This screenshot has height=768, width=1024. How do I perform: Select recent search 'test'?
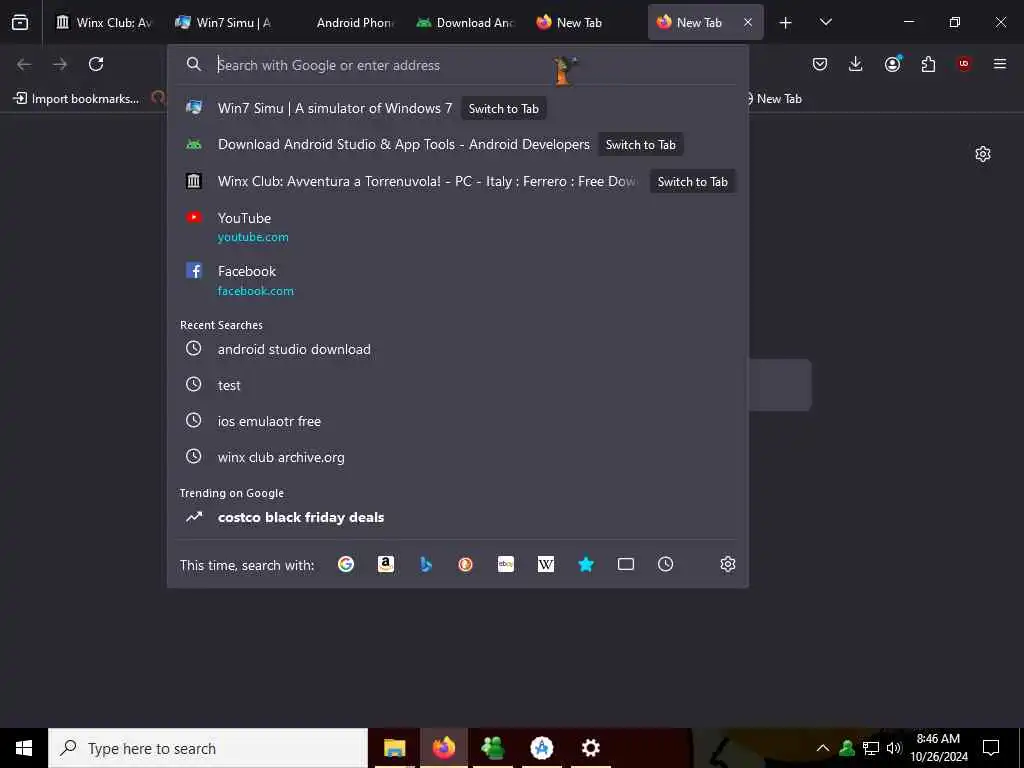(458, 385)
